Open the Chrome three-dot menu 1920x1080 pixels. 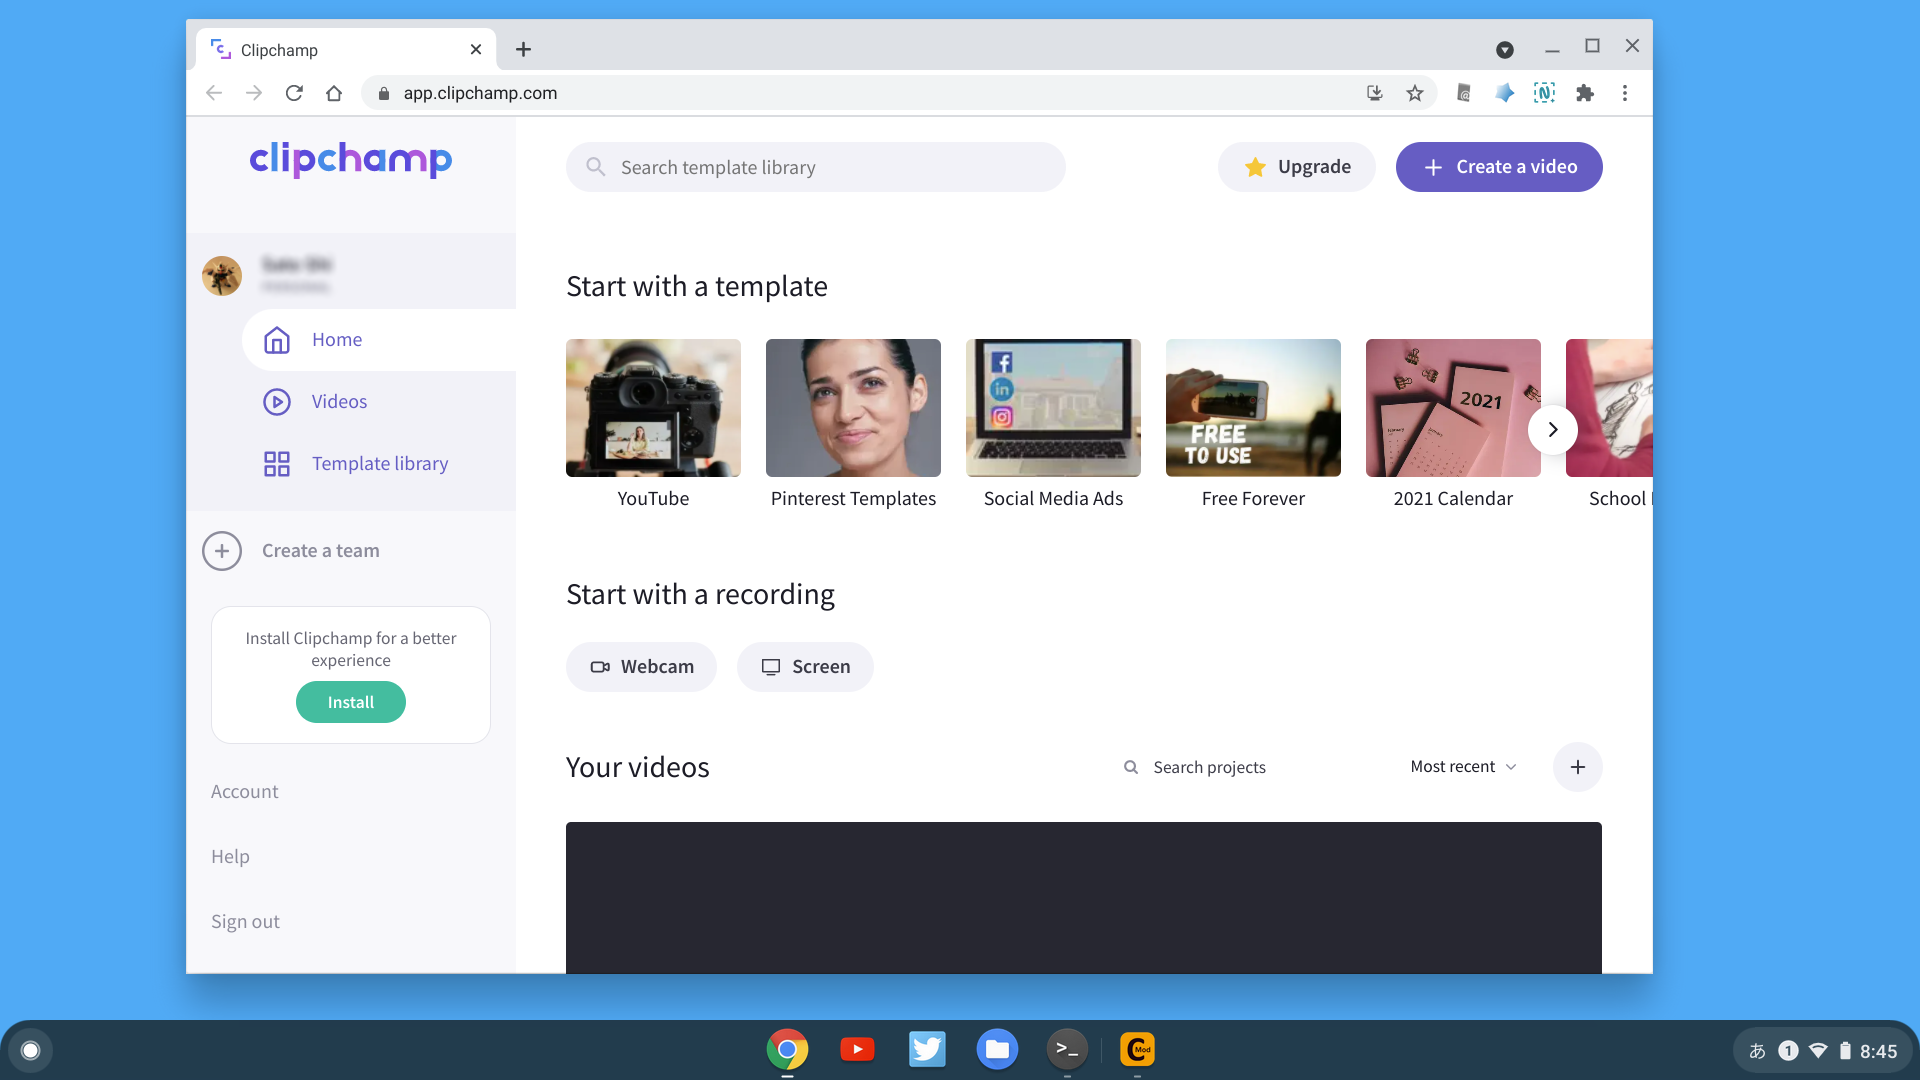pyautogui.click(x=1624, y=93)
